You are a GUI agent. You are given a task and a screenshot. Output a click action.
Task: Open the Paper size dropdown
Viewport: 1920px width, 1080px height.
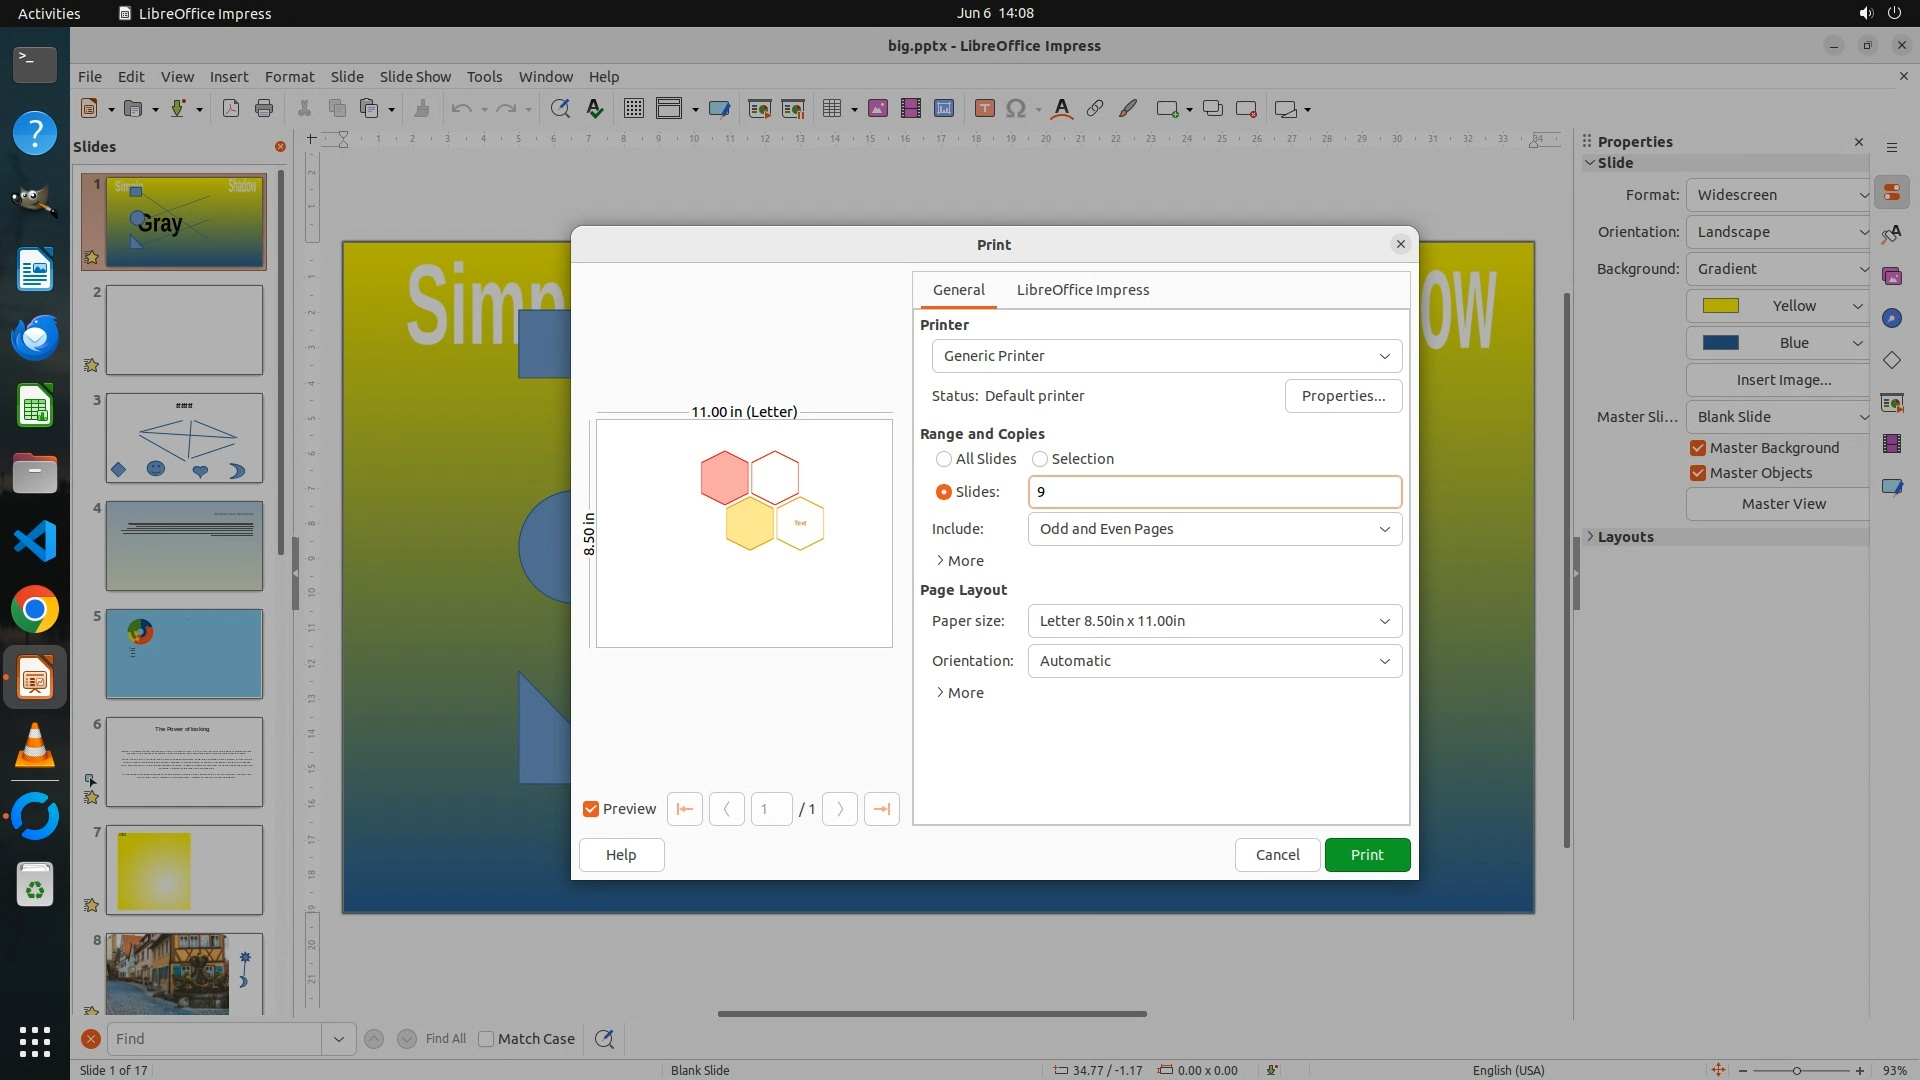tap(1214, 621)
